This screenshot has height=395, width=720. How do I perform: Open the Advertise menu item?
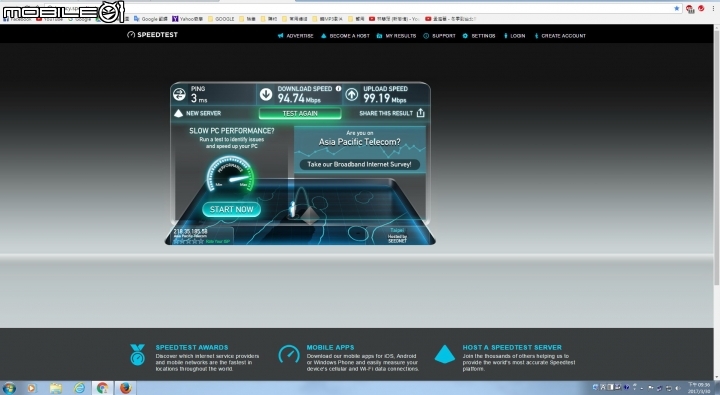point(295,36)
